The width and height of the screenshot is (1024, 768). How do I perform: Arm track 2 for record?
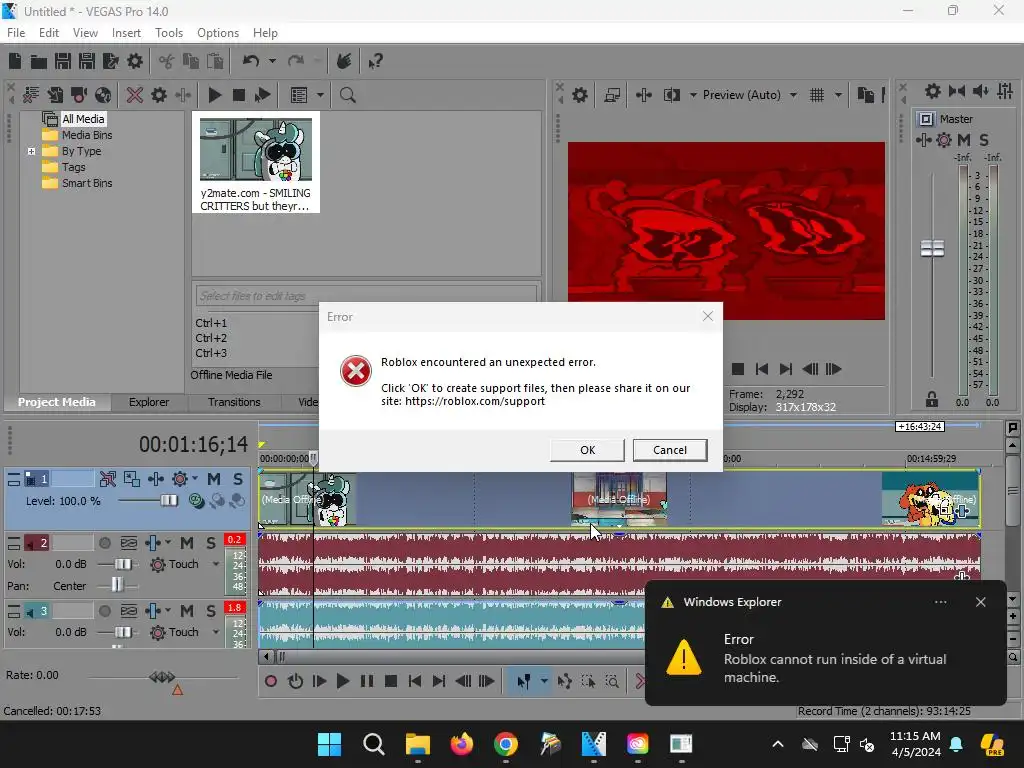(x=104, y=543)
